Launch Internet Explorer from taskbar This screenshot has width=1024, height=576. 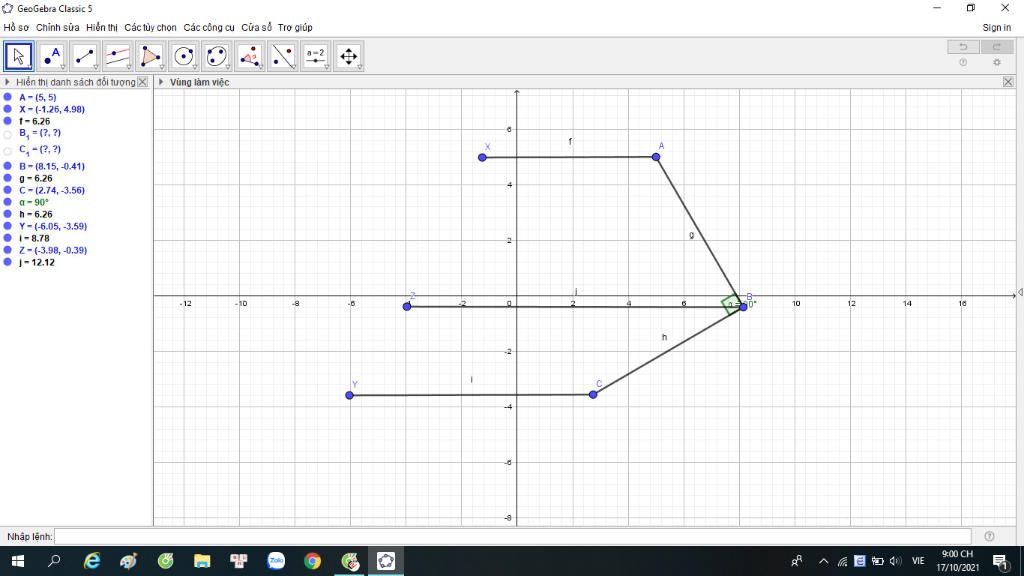pyautogui.click(x=92, y=561)
